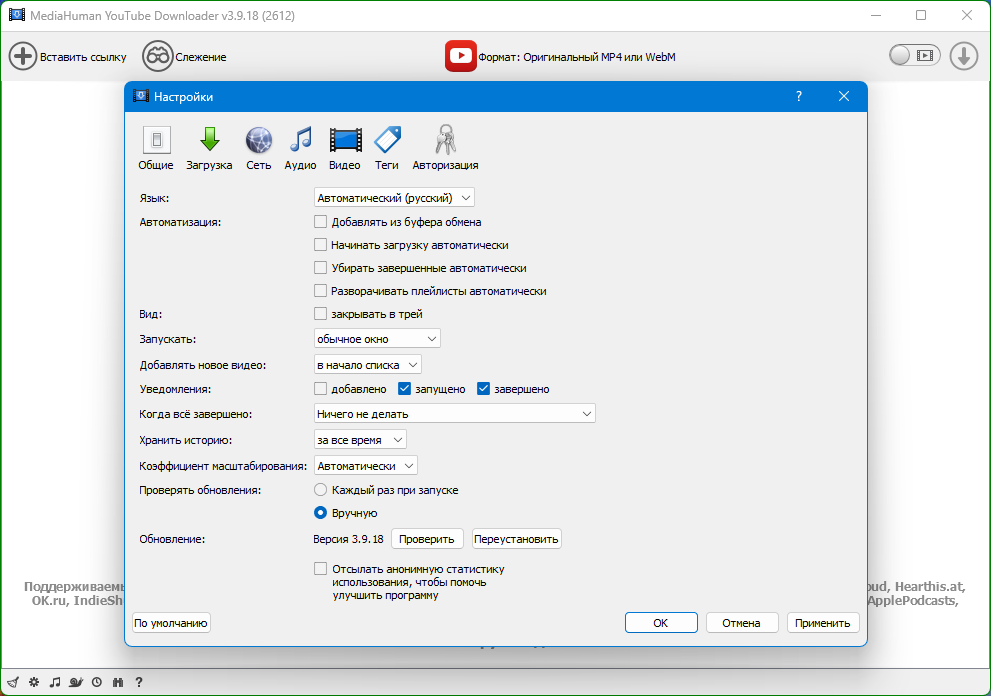Switch to the Сеть settings tab
Viewport: 991px width, 696px height.
(x=258, y=148)
